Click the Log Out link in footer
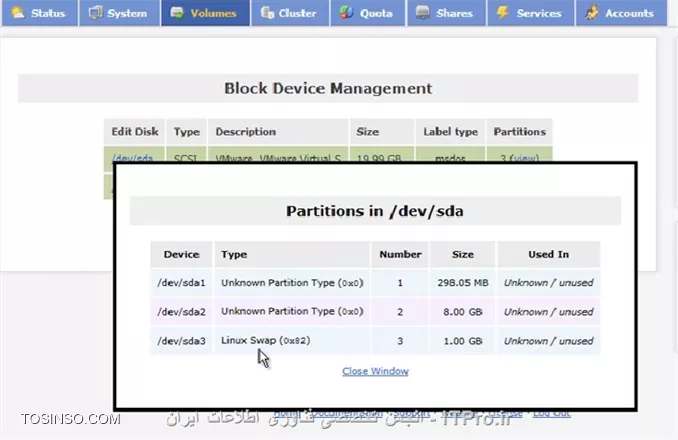This screenshot has width=678, height=440. pyautogui.click(x=551, y=413)
